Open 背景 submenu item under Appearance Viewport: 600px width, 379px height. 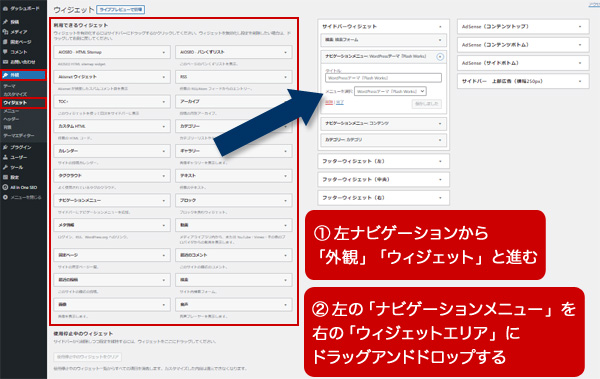[x=8, y=127]
